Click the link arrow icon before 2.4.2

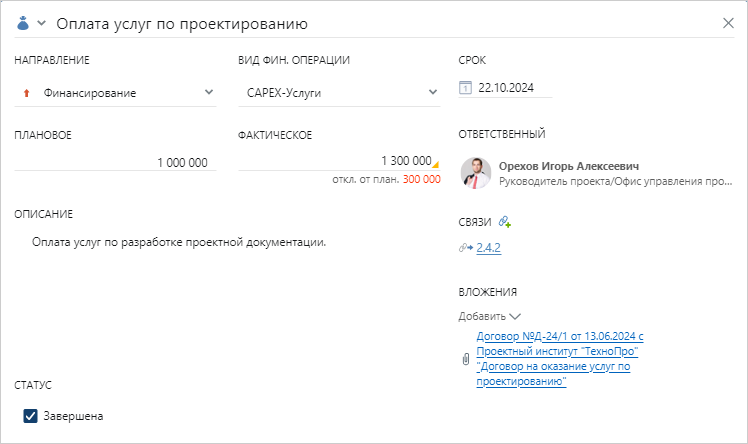[x=465, y=247]
